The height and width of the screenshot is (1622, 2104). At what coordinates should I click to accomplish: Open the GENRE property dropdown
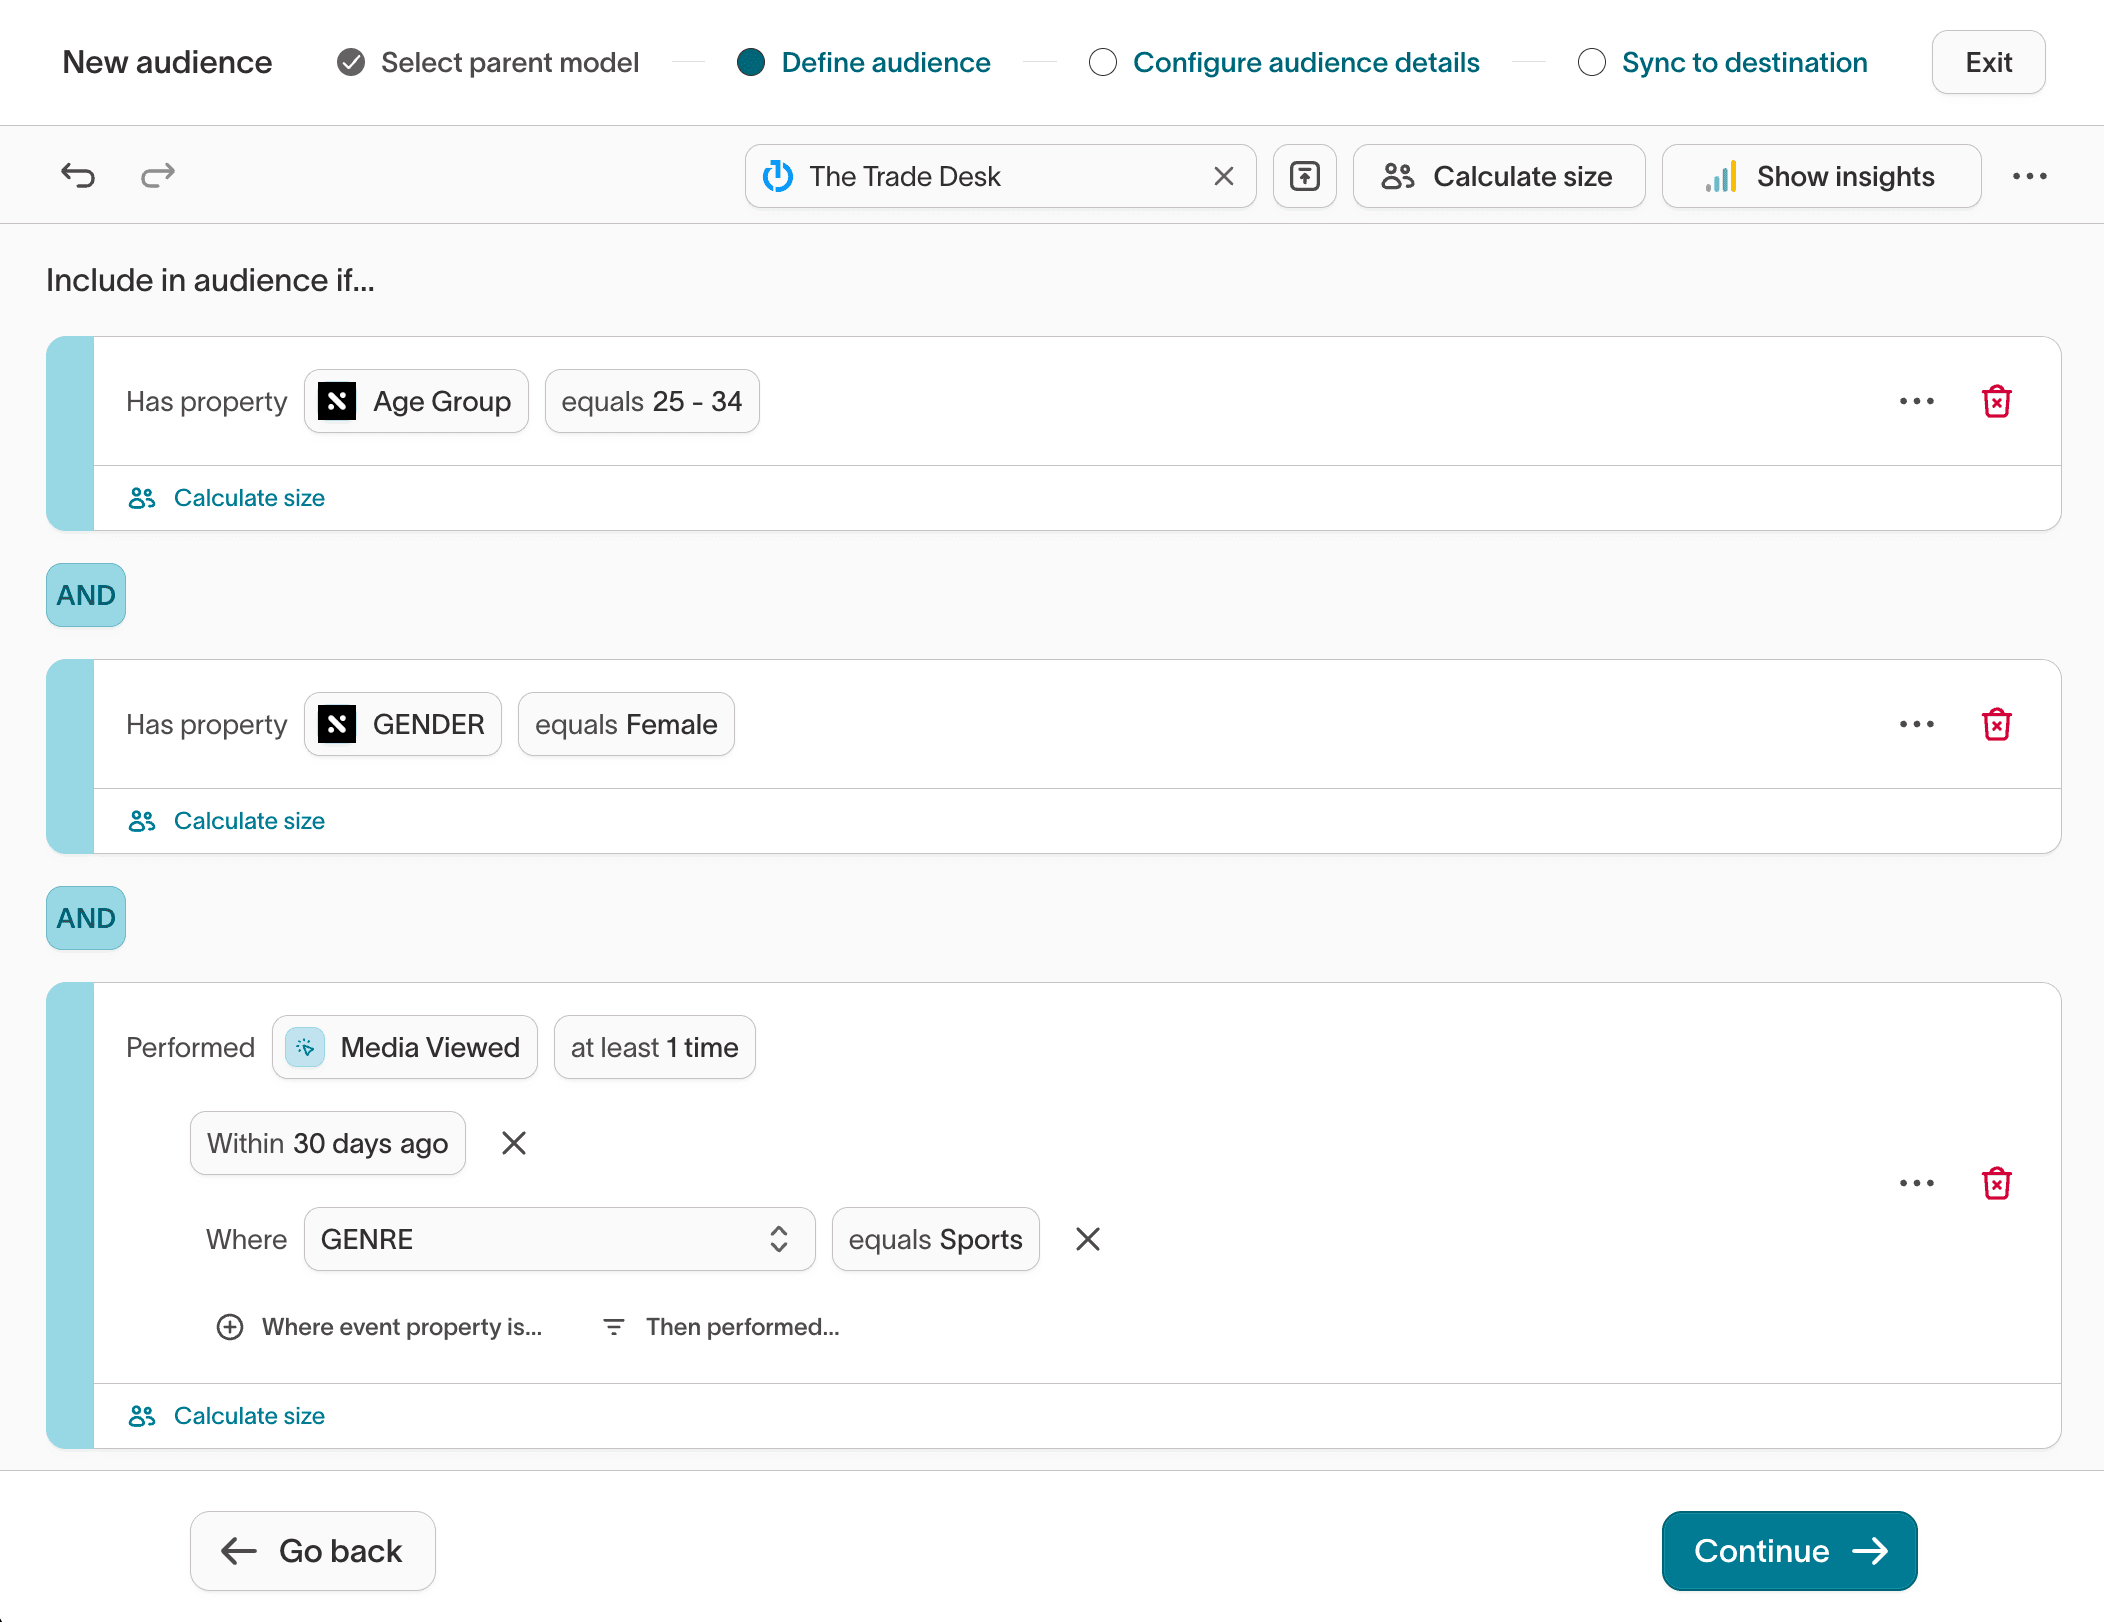(x=558, y=1239)
